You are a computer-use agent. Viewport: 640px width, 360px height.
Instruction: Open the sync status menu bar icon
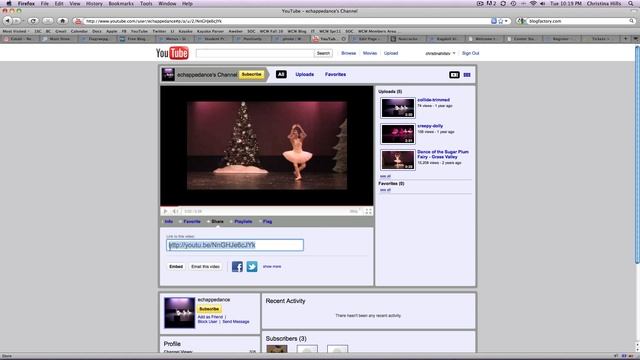tap(503, 3)
